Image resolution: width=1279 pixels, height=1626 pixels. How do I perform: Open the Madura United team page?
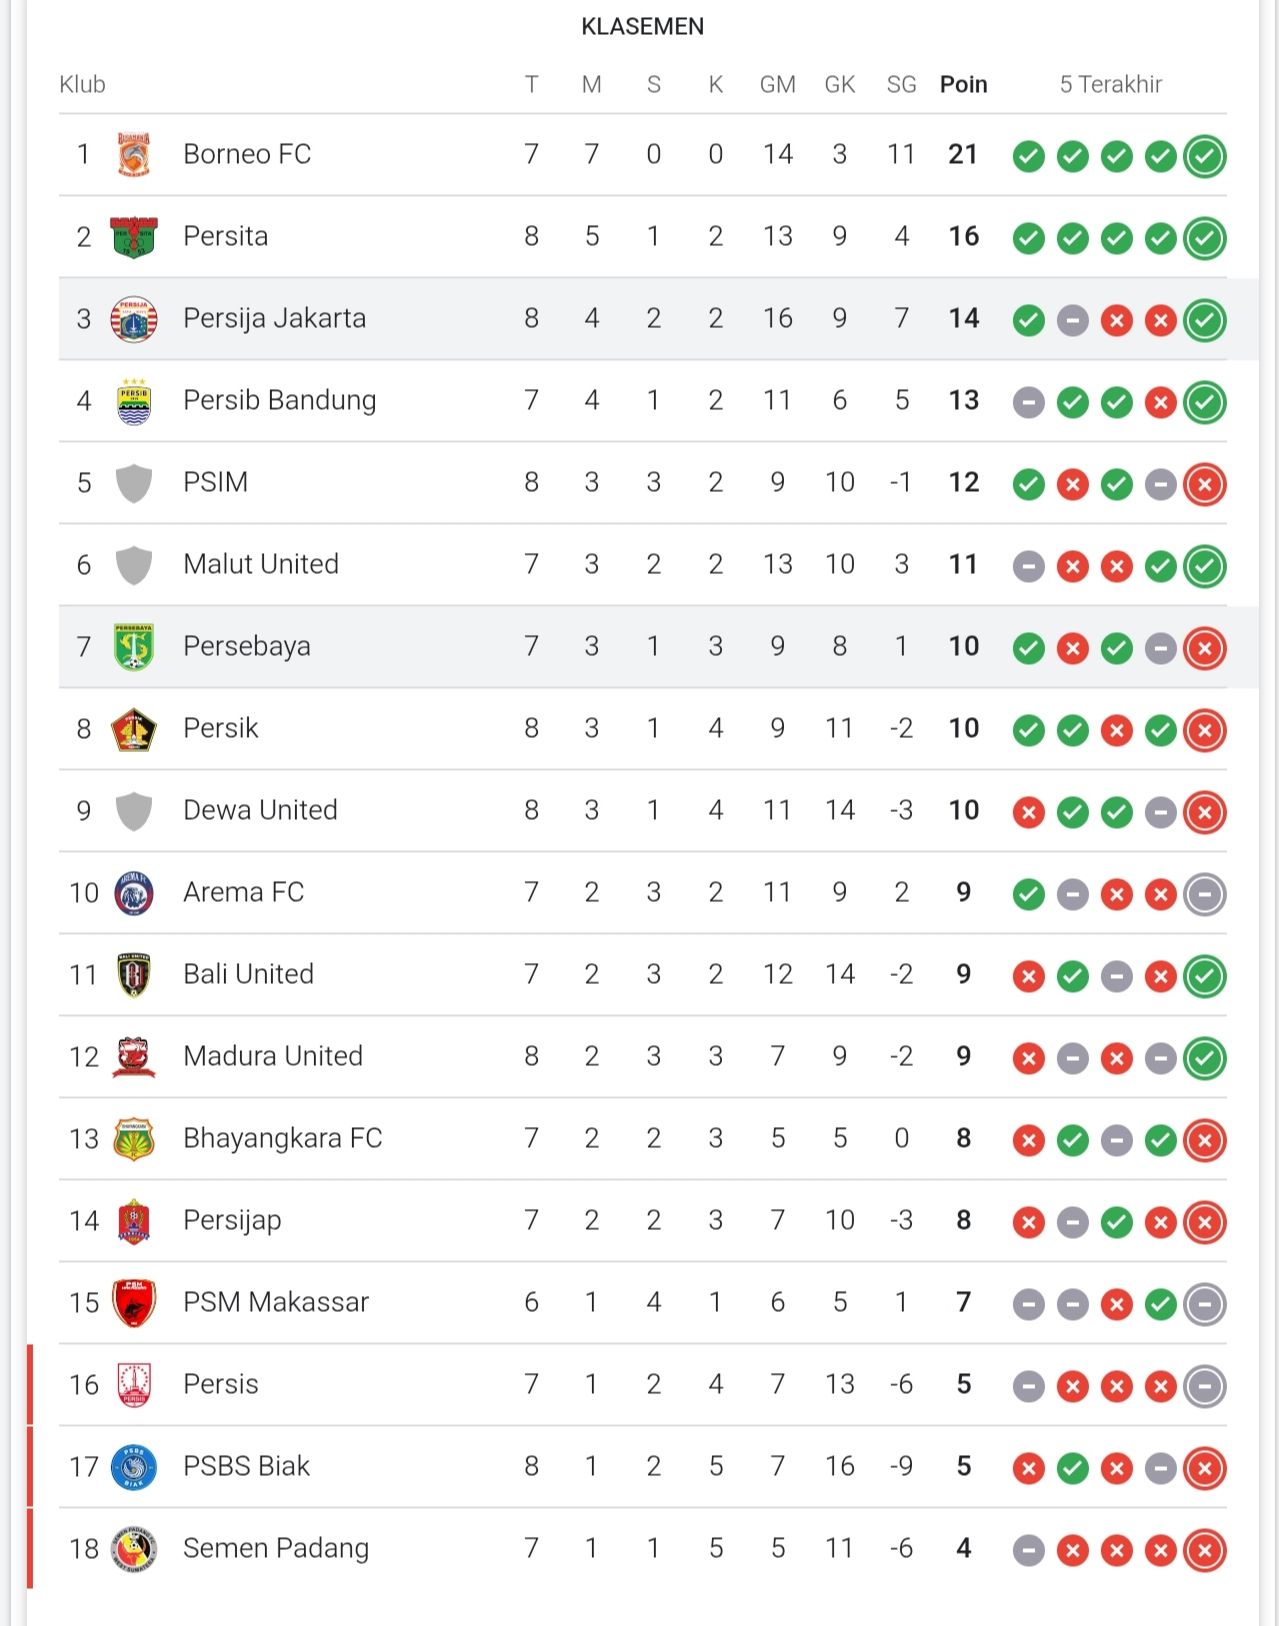(x=272, y=1056)
